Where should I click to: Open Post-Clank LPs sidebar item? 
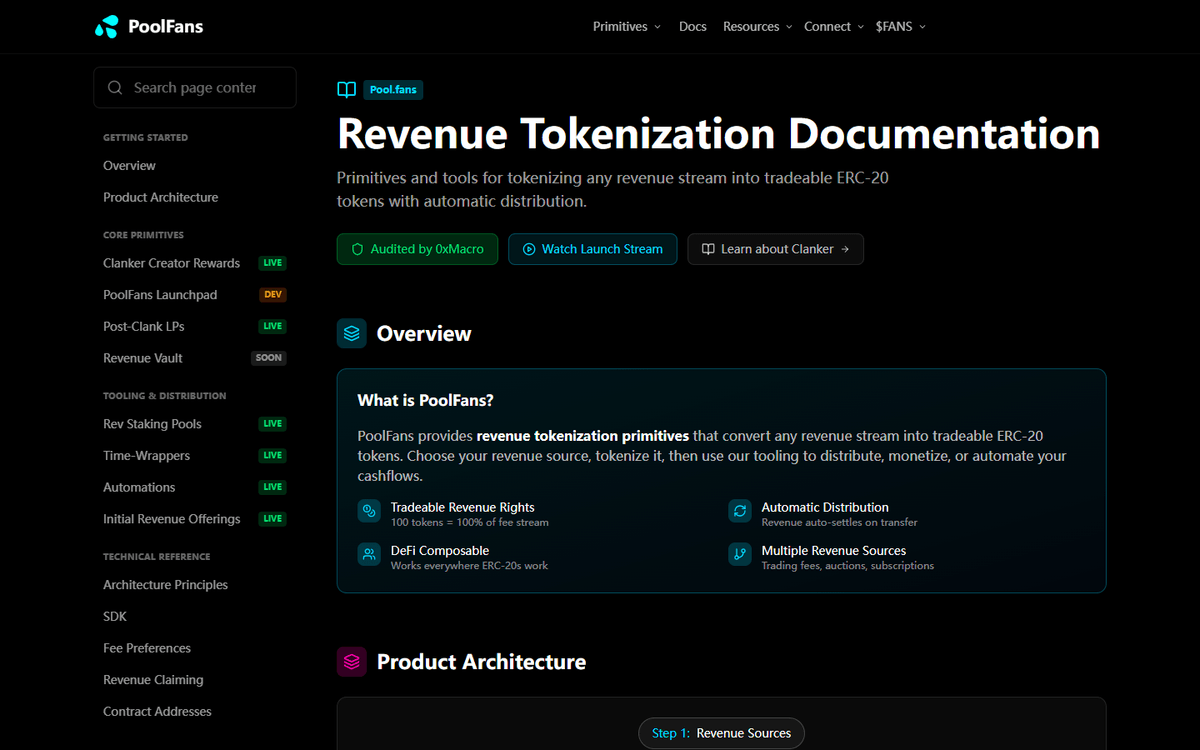click(144, 327)
